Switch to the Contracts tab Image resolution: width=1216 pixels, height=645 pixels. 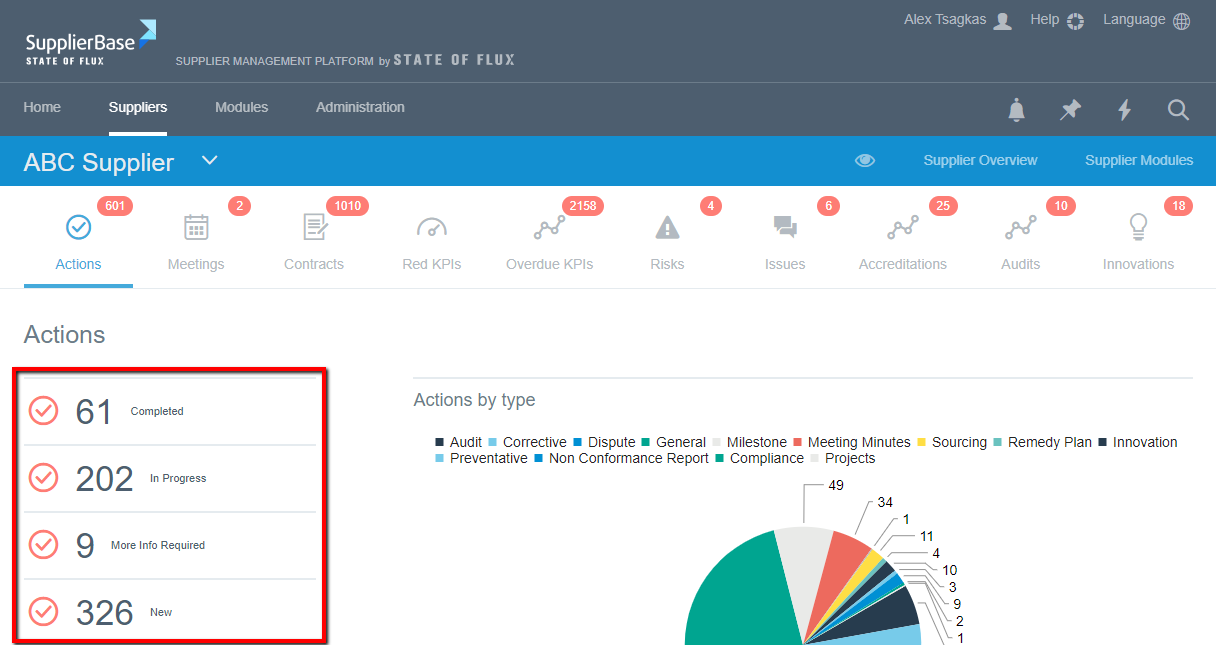point(314,240)
